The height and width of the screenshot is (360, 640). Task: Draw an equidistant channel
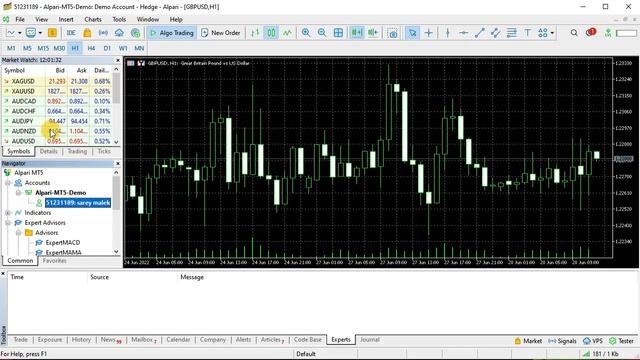pyautogui.click(x=496, y=33)
